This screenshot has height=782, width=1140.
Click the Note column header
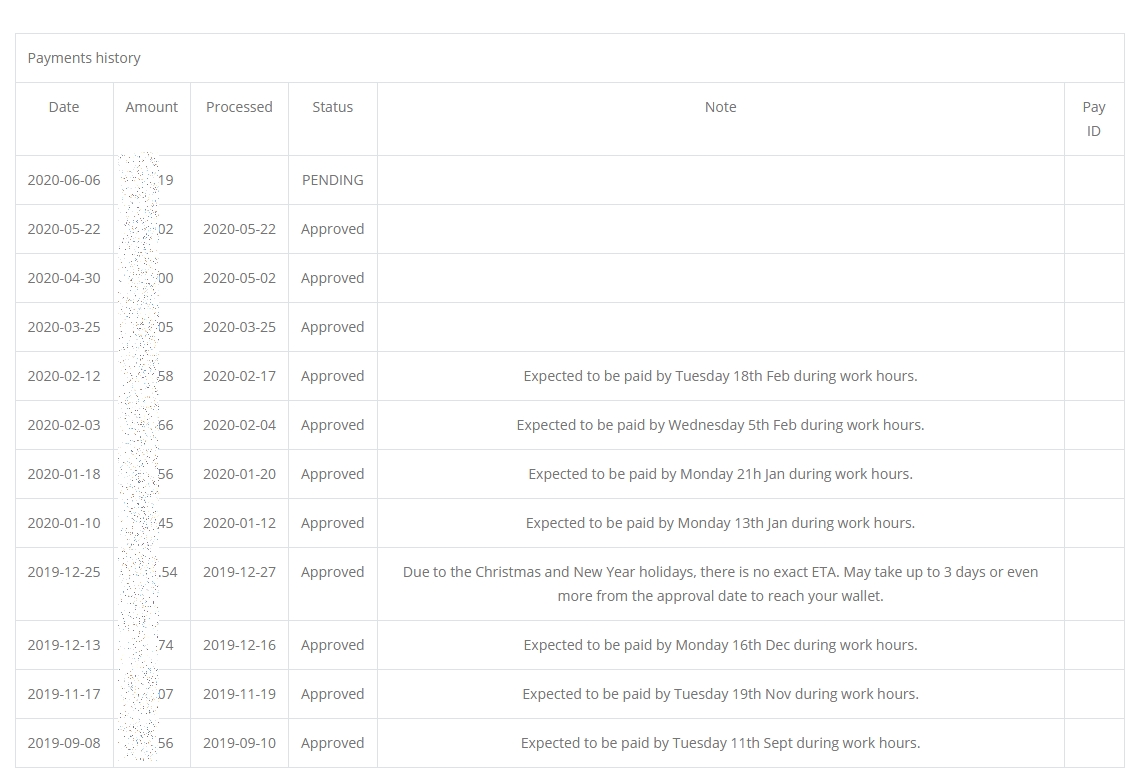[x=720, y=107]
